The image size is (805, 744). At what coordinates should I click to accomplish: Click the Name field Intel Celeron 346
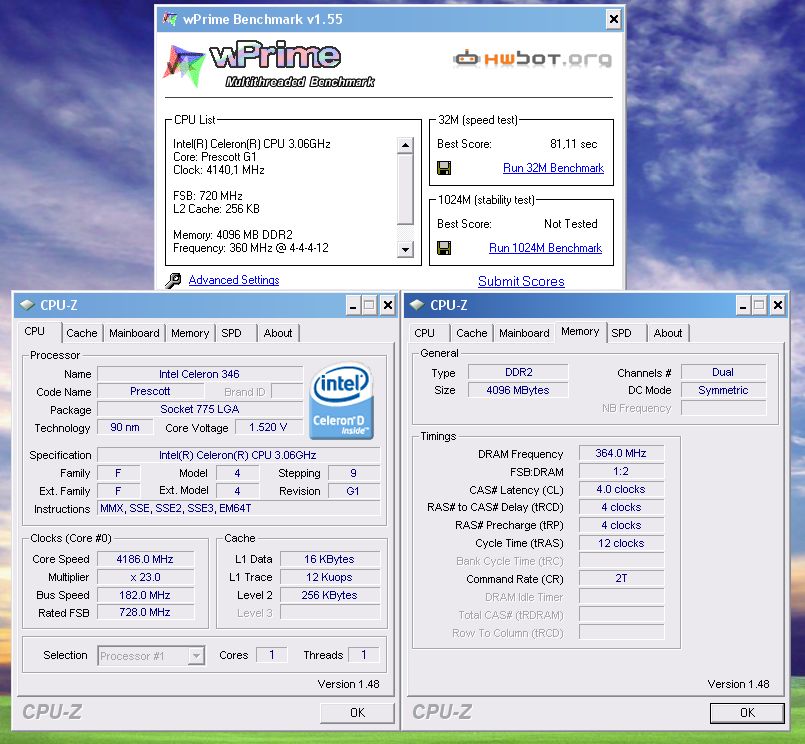coord(200,374)
